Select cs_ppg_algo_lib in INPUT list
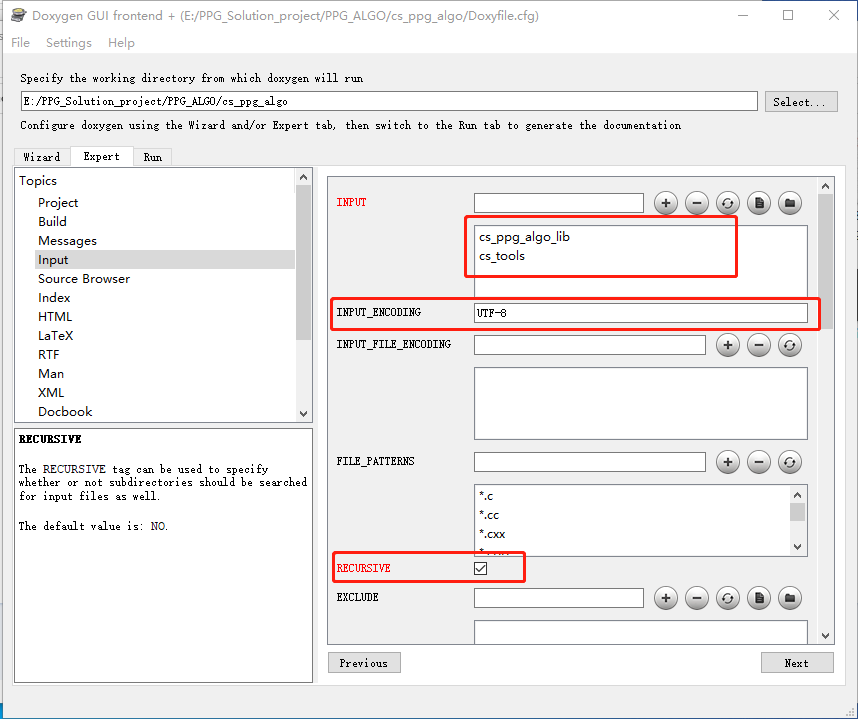 pos(524,237)
